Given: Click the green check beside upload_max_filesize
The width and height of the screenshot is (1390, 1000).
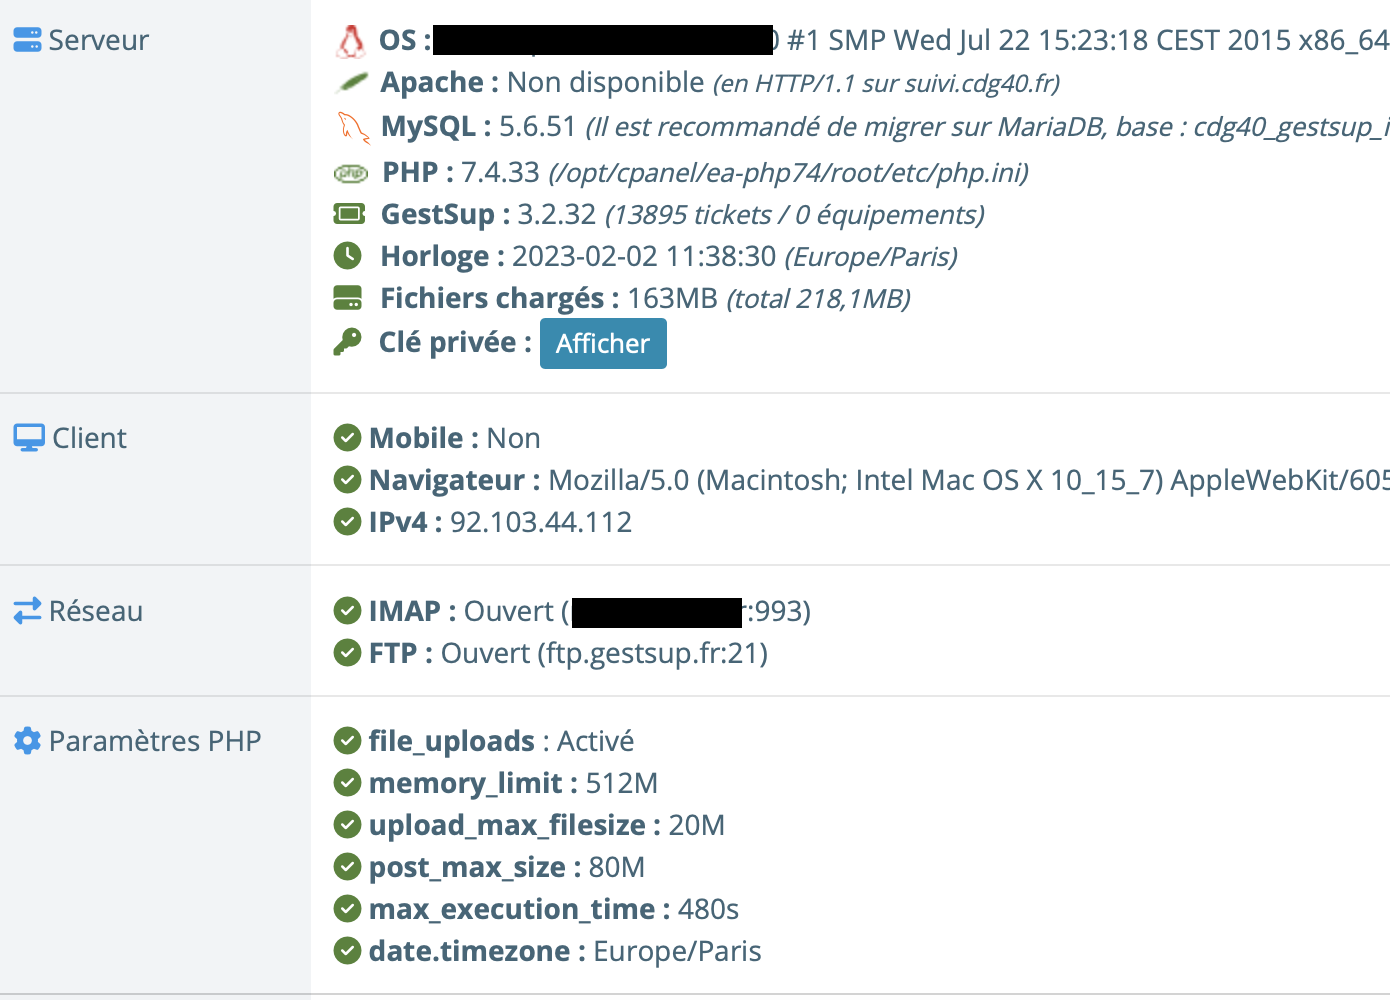Looking at the screenshot, I should 347,825.
